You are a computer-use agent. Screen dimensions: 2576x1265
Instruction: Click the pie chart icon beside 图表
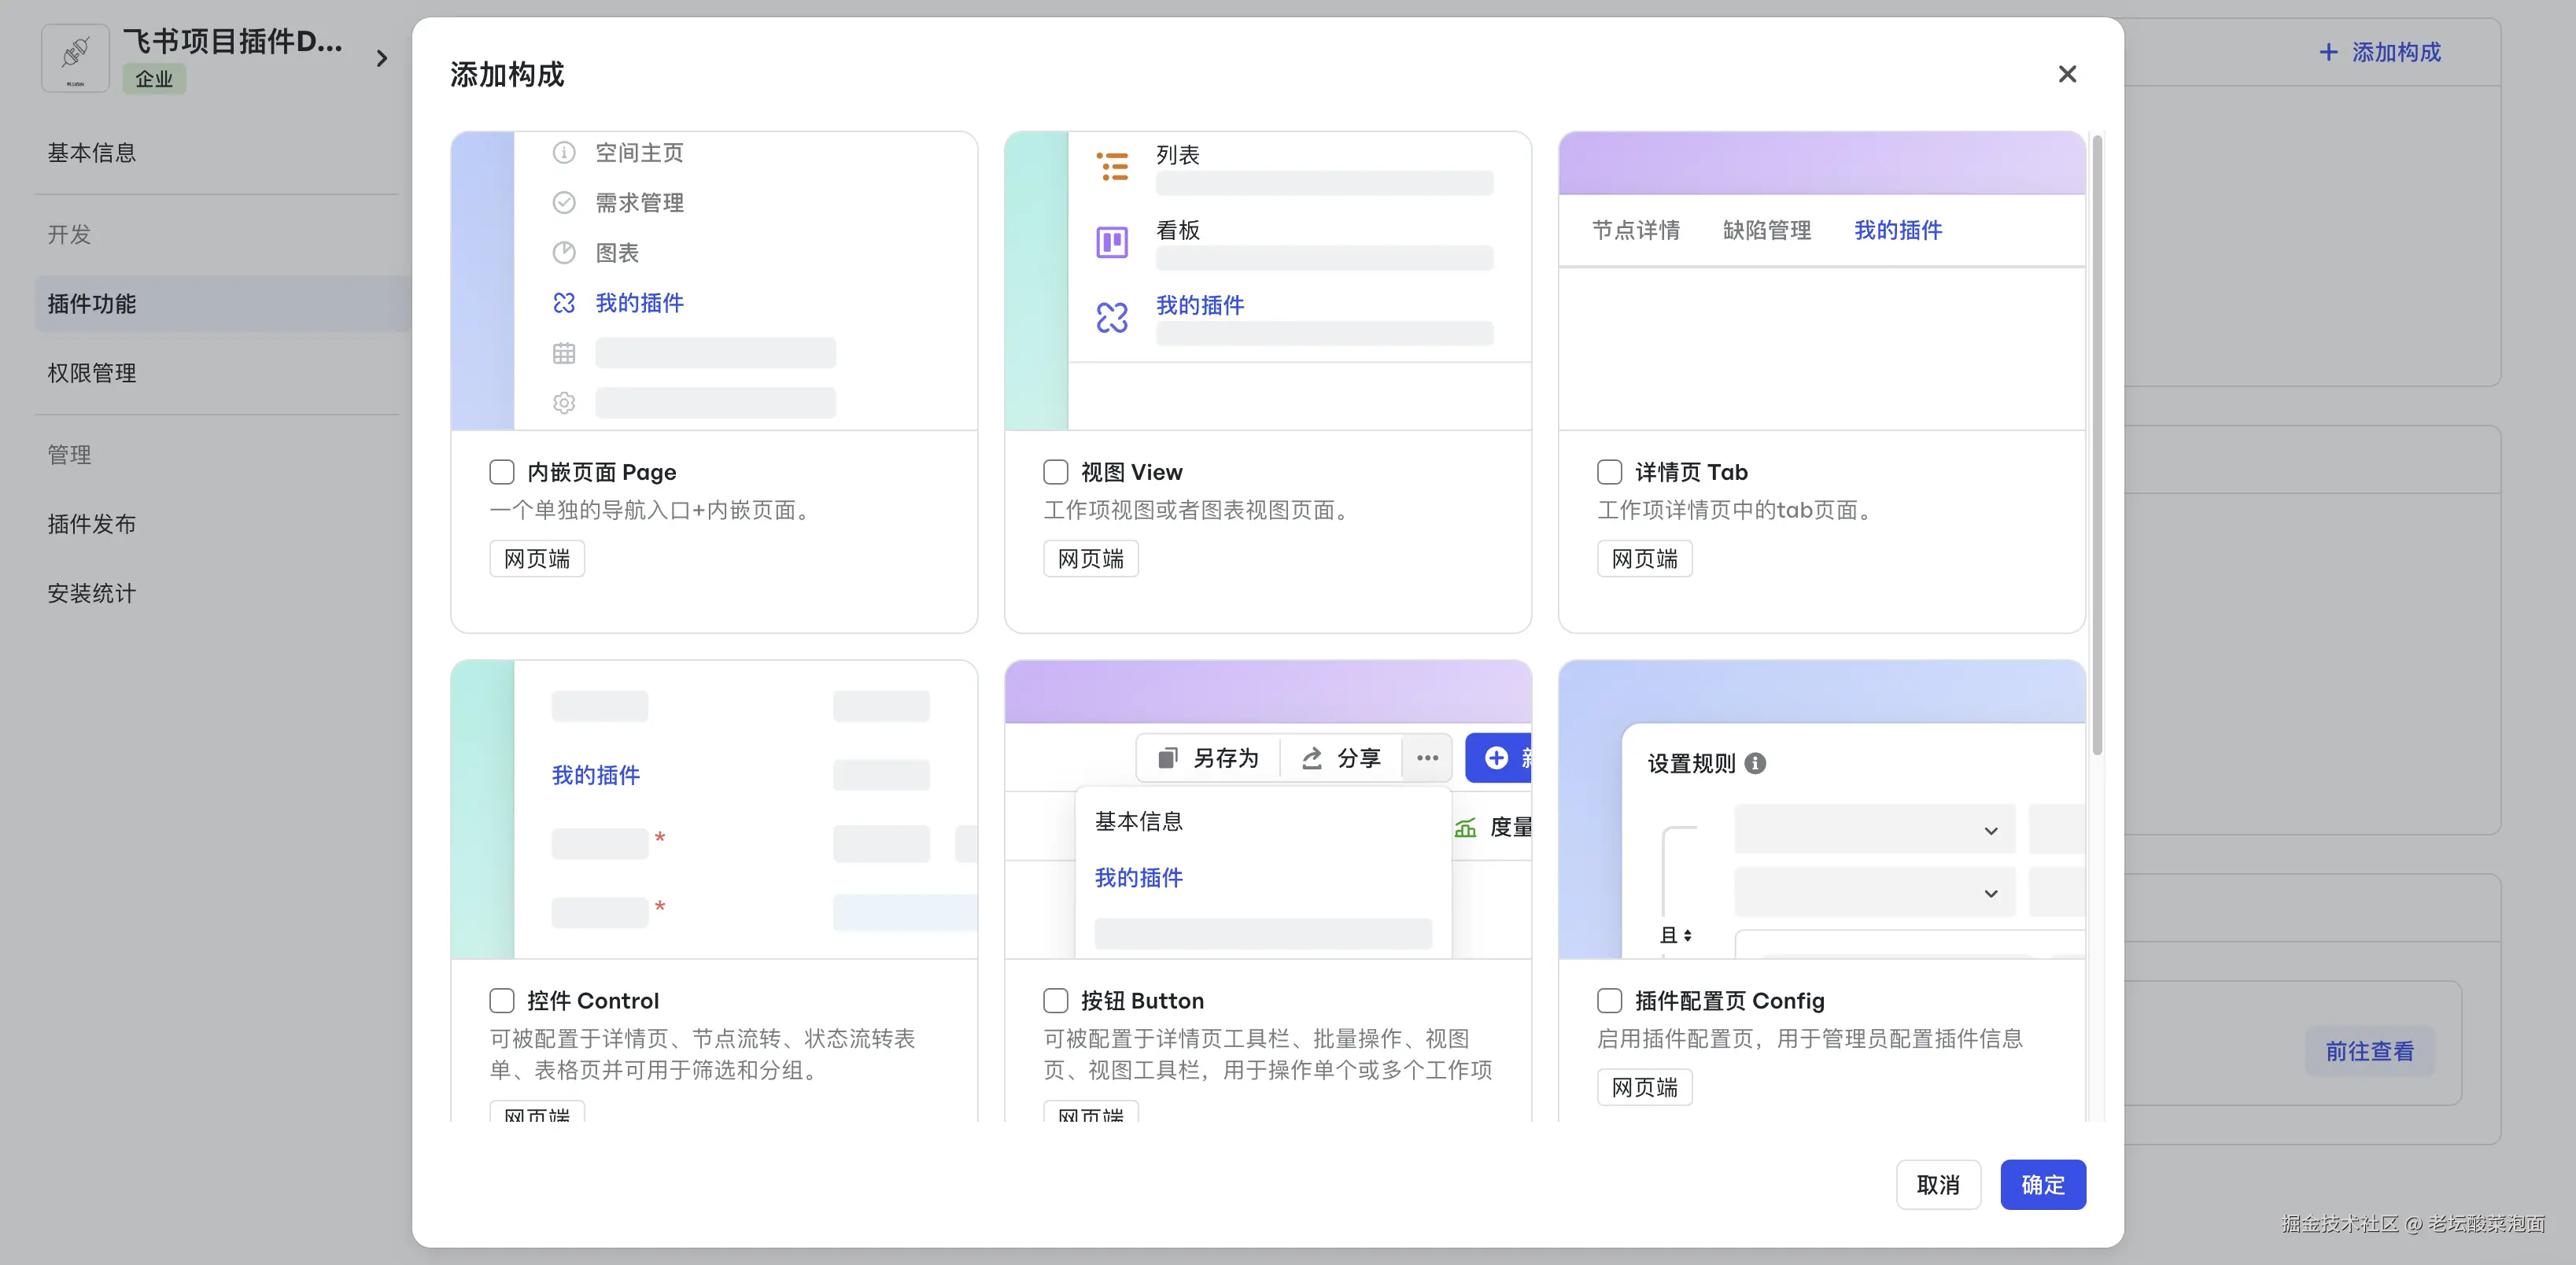564,253
